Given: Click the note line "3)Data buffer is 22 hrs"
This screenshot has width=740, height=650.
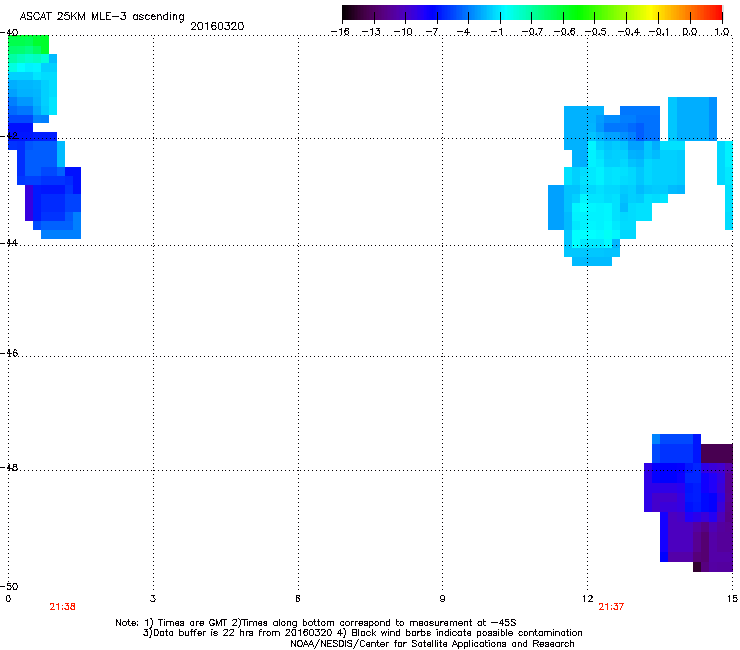Looking at the screenshot, I should (362, 633).
